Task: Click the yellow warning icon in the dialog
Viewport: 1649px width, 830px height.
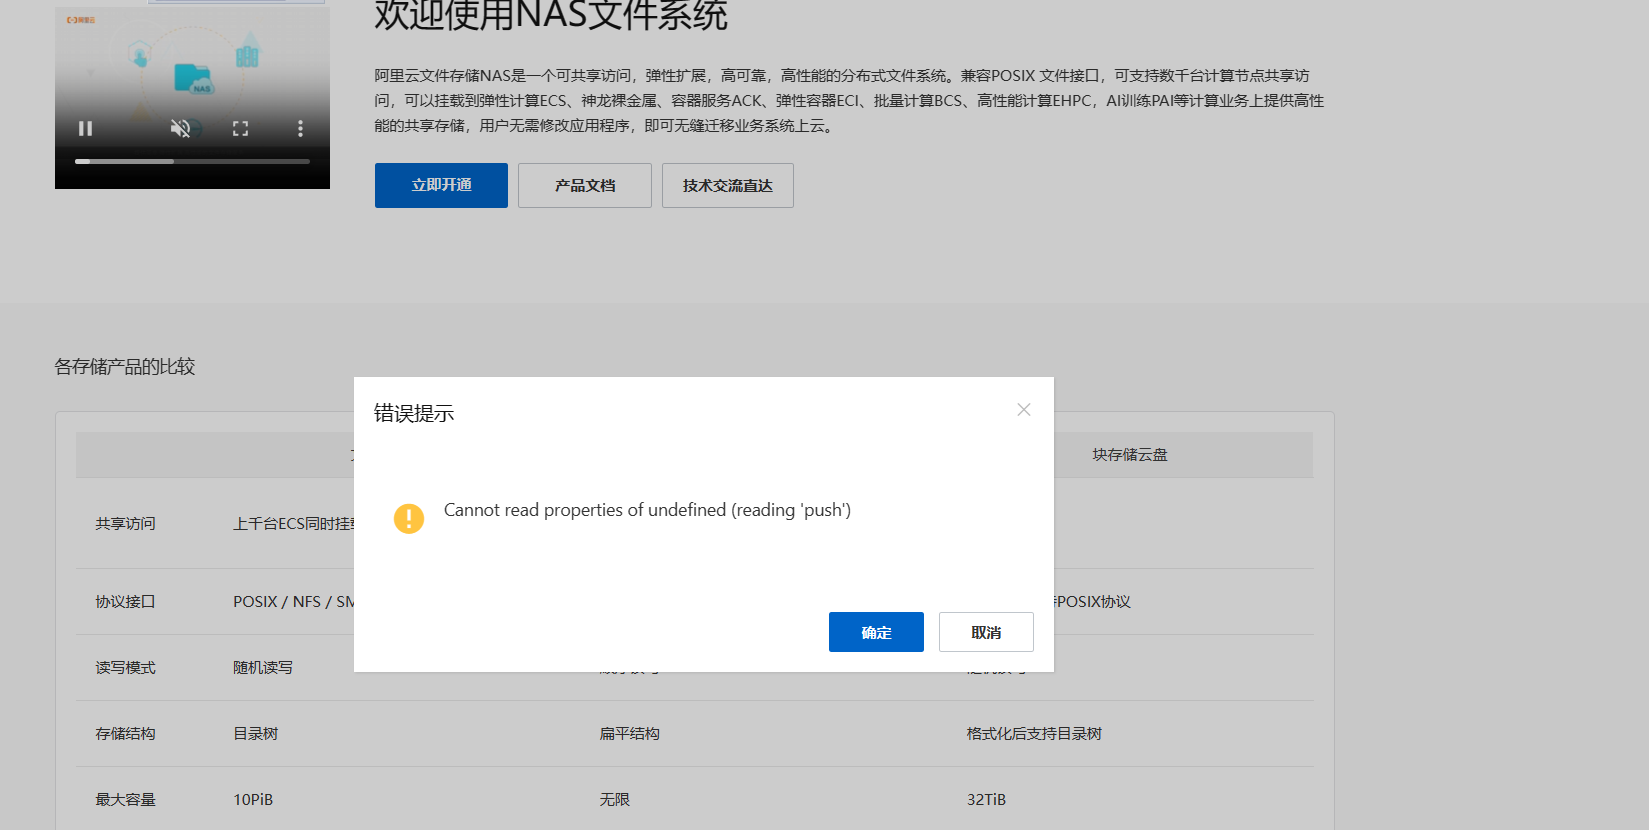Action: click(x=409, y=518)
